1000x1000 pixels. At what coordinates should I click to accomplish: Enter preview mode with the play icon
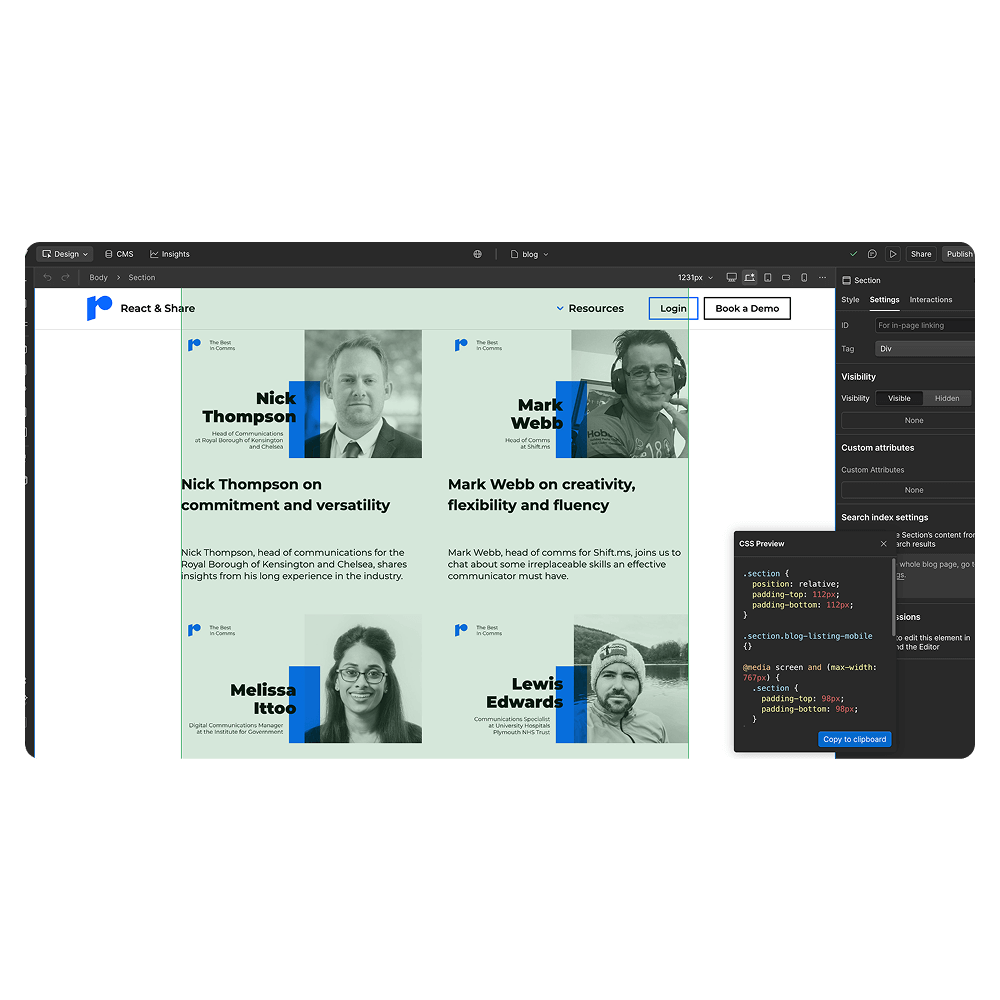(893, 253)
